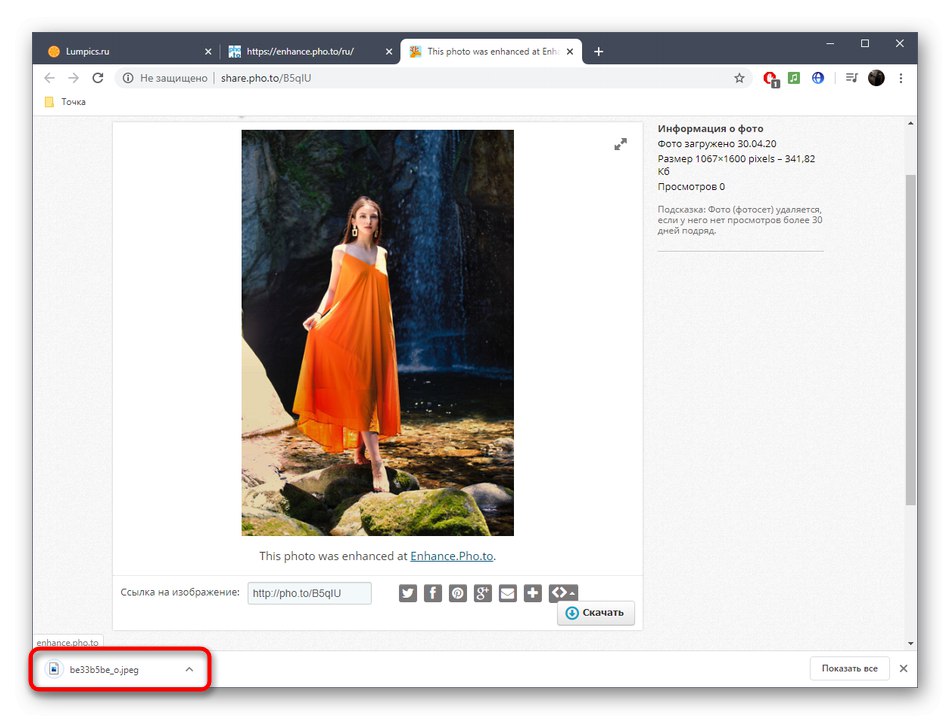Click scrollbar down arrow

[911, 644]
